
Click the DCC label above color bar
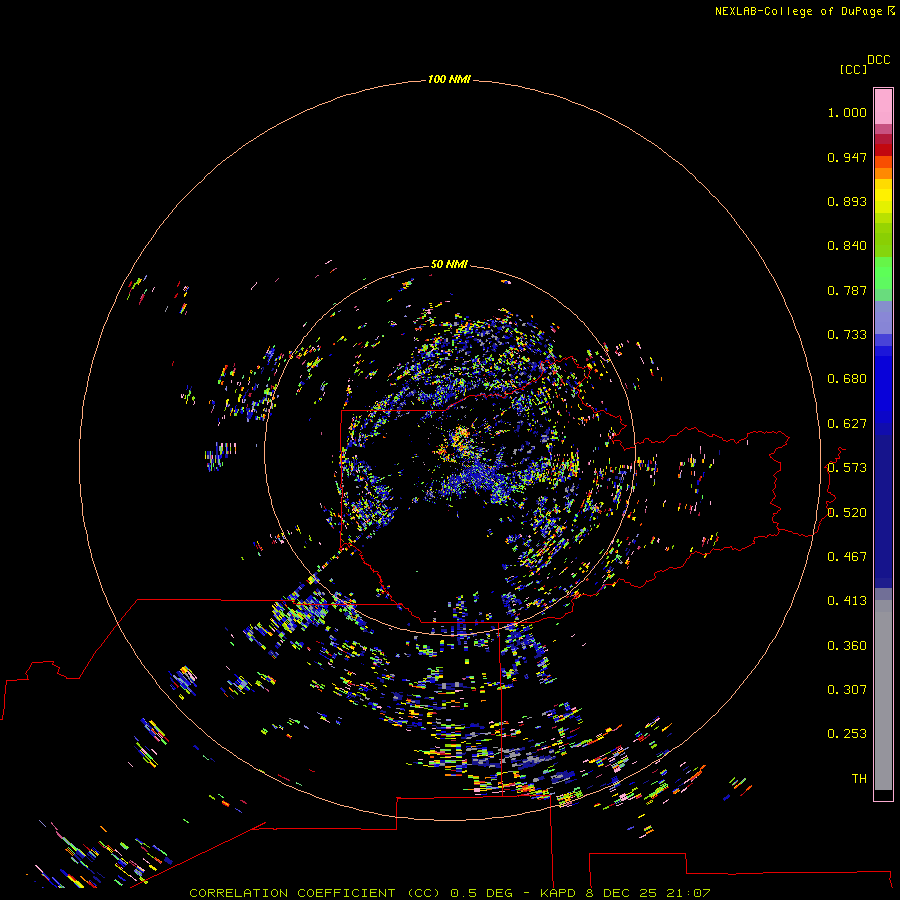coord(878,60)
